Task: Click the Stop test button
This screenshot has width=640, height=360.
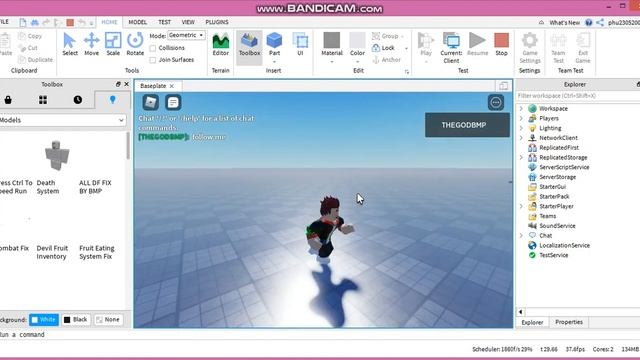Action: point(501,44)
